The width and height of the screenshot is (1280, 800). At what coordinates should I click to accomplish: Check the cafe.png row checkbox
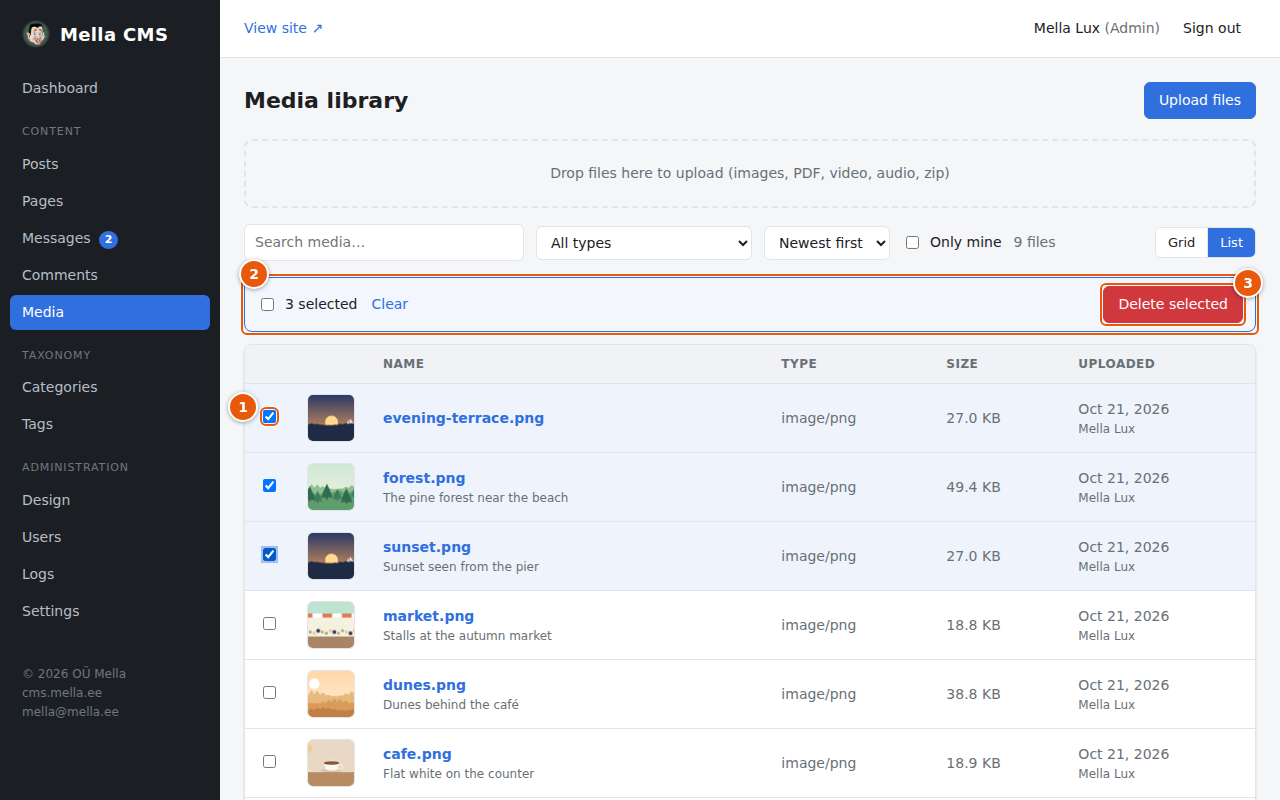pos(269,761)
